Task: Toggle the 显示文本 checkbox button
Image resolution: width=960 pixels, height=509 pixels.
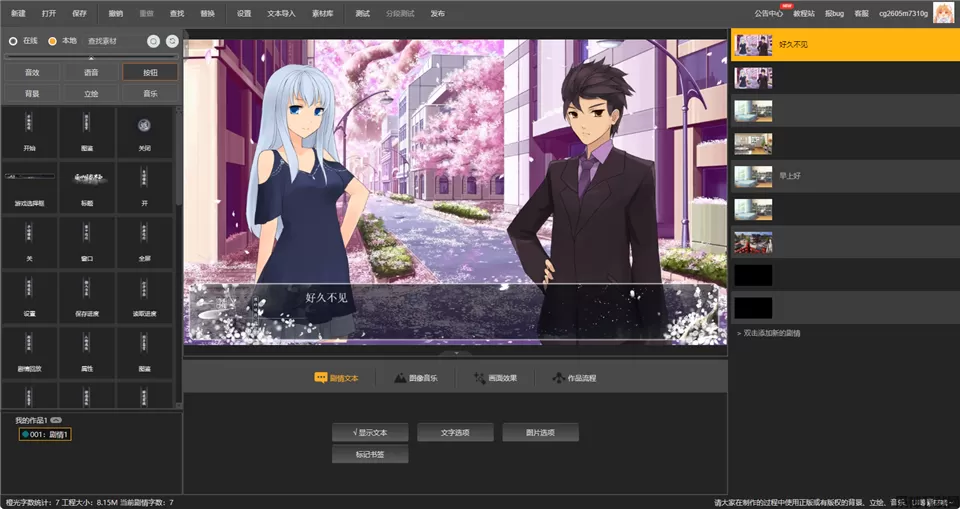Action: click(x=370, y=433)
